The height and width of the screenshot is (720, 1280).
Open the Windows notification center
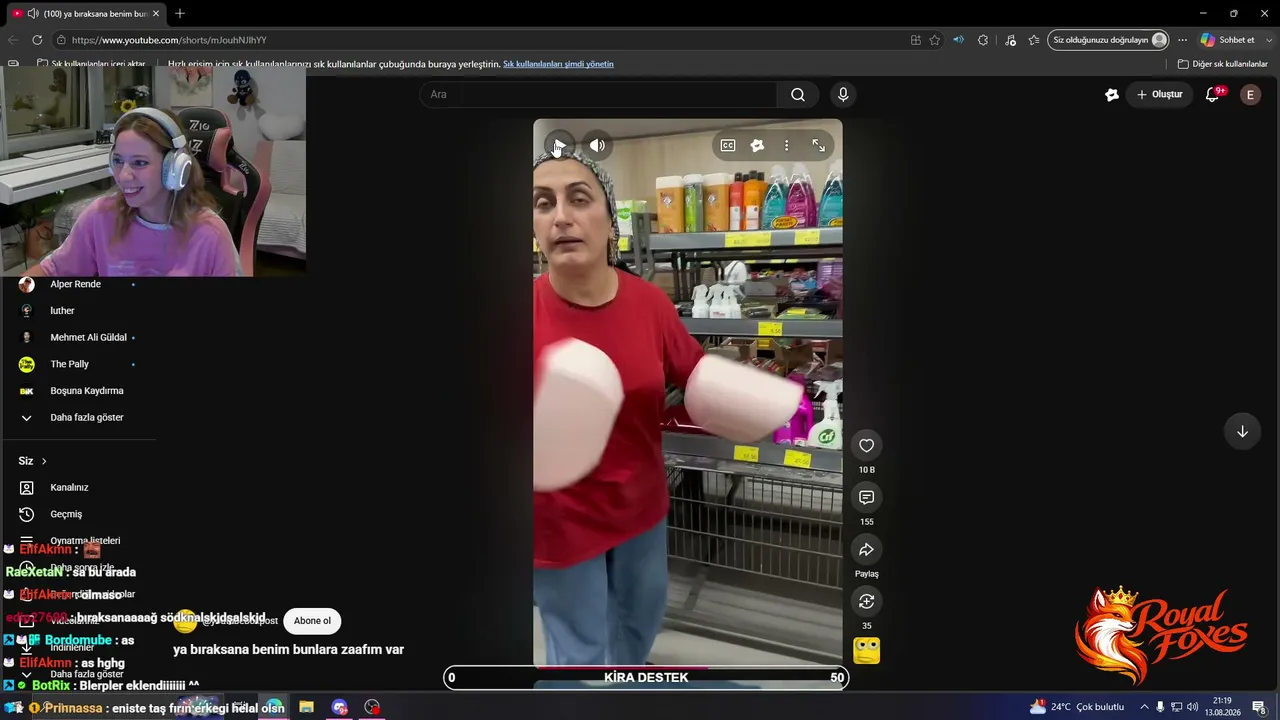tap(1258, 707)
